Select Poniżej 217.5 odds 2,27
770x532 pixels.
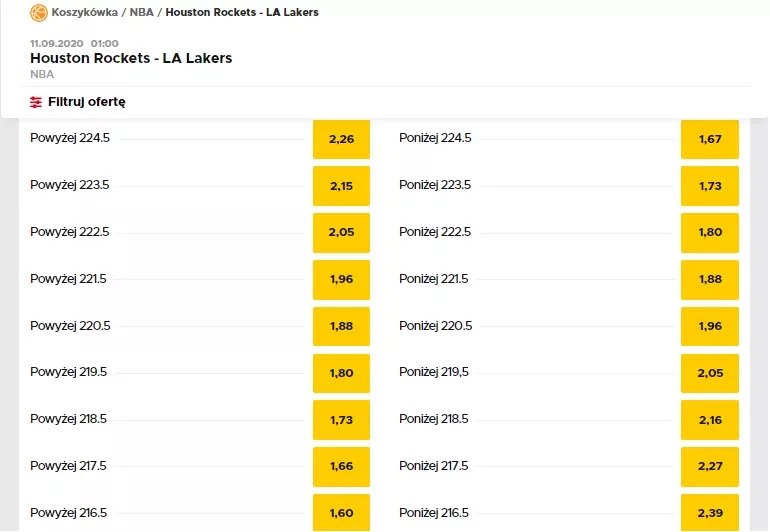click(x=710, y=467)
